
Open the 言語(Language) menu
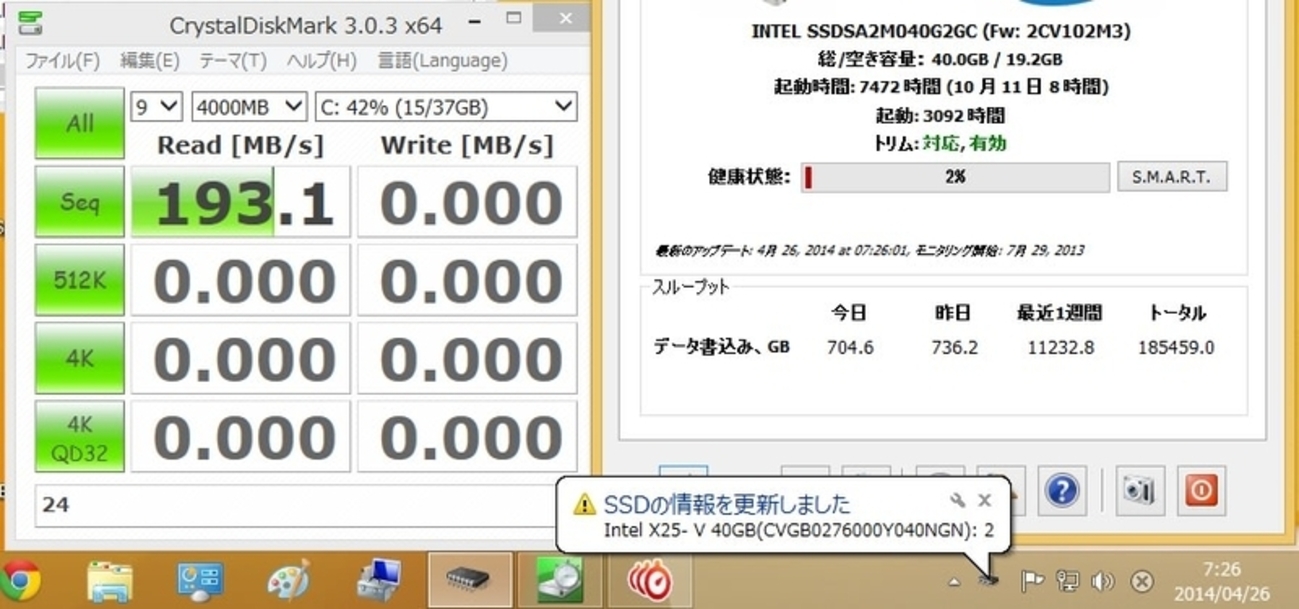(x=442, y=61)
